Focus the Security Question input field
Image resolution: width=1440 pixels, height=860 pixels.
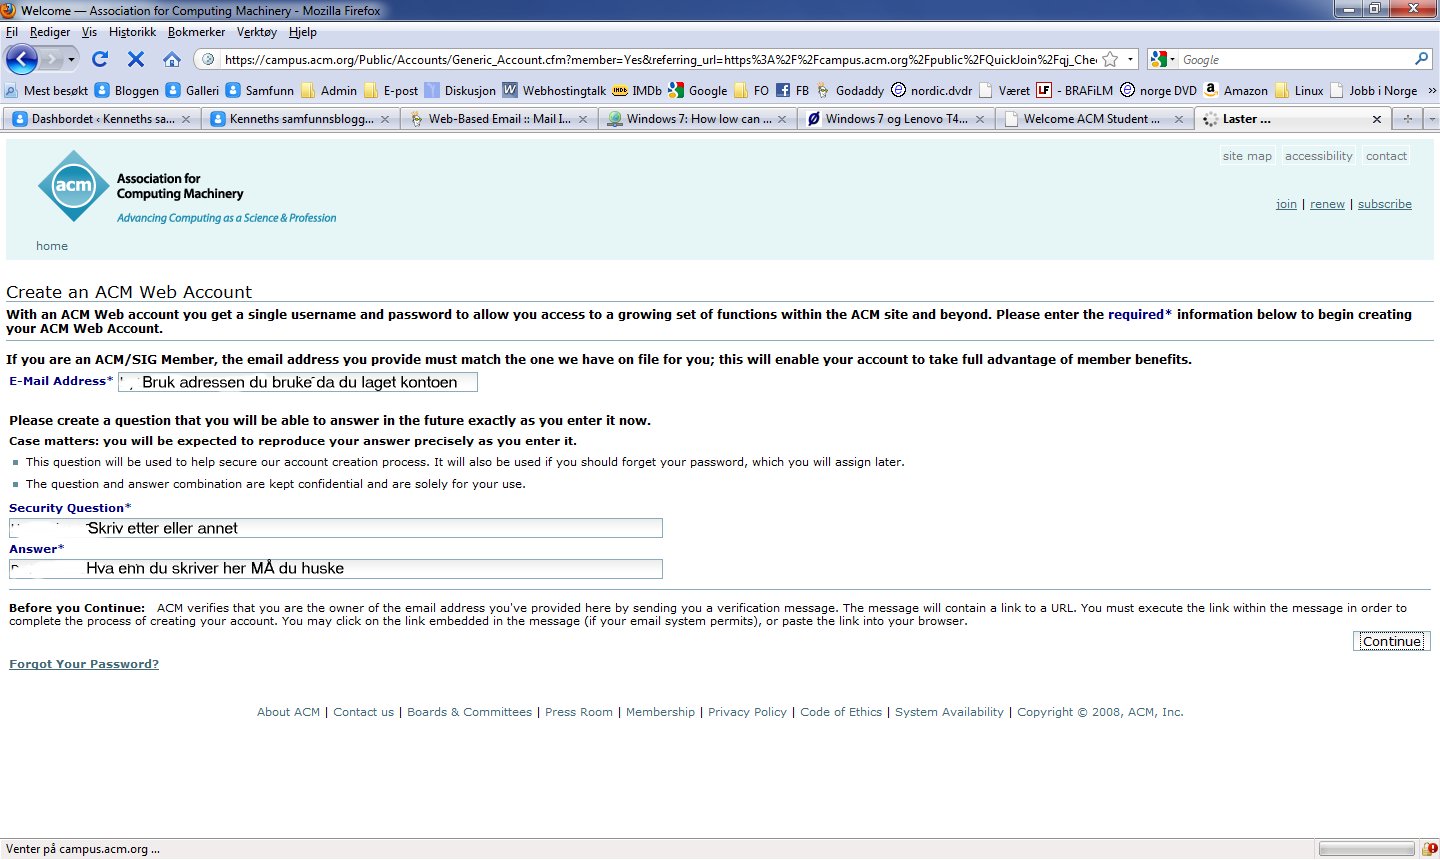pyautogui.click(x=336, y=528)
